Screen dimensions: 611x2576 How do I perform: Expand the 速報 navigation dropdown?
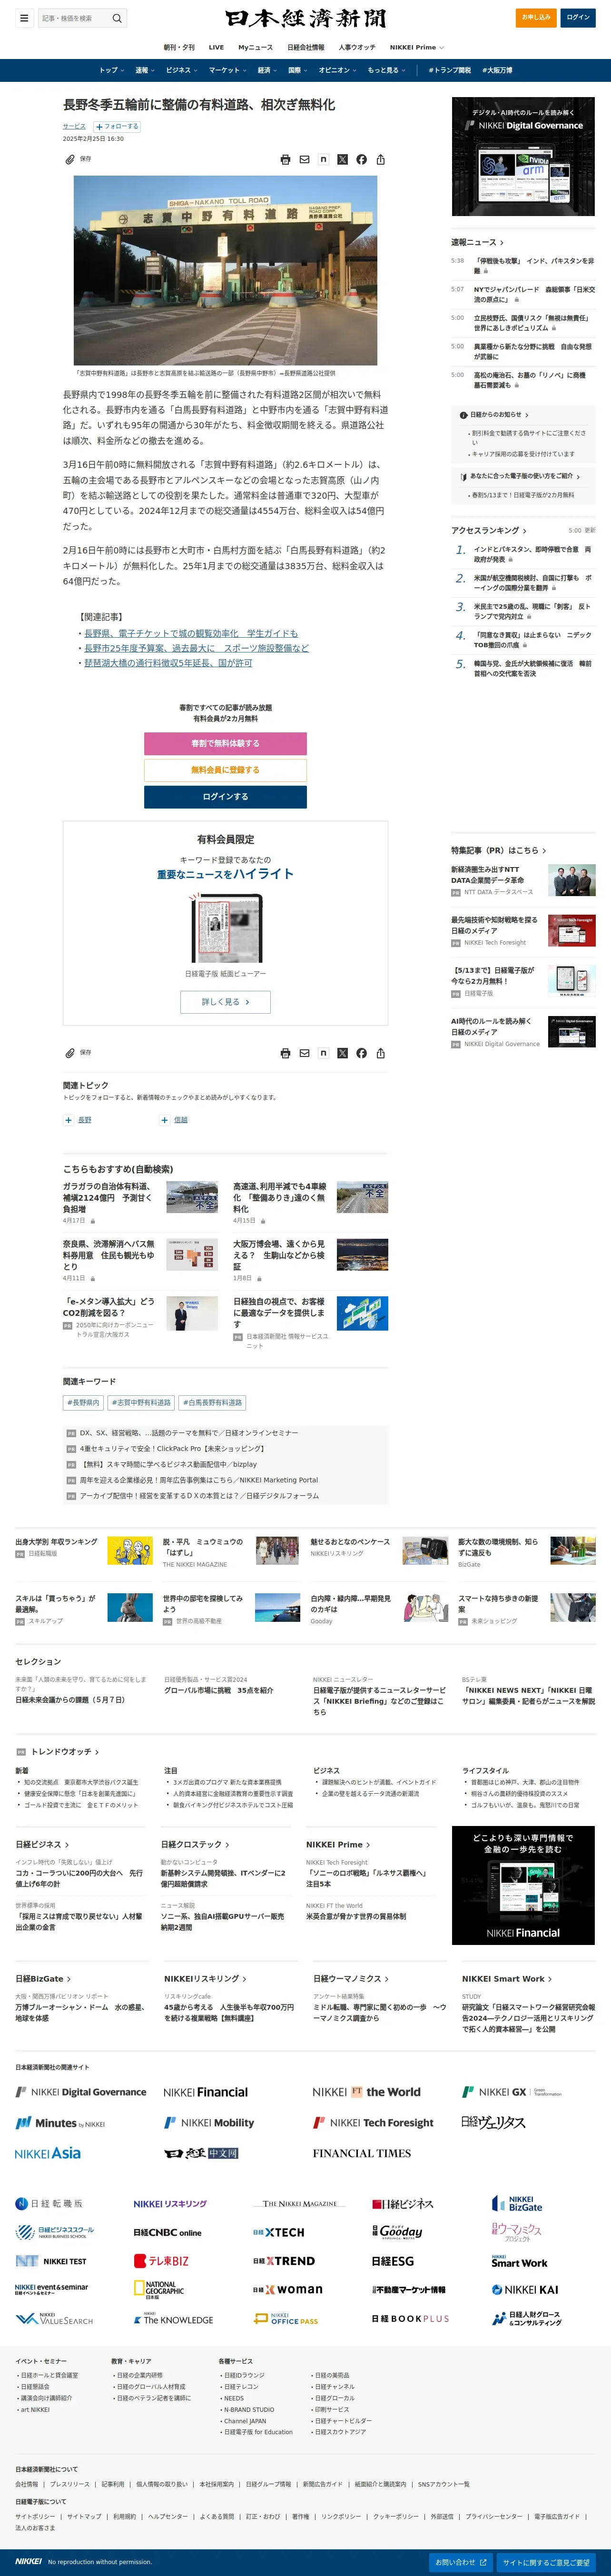[x=145, y=70]
